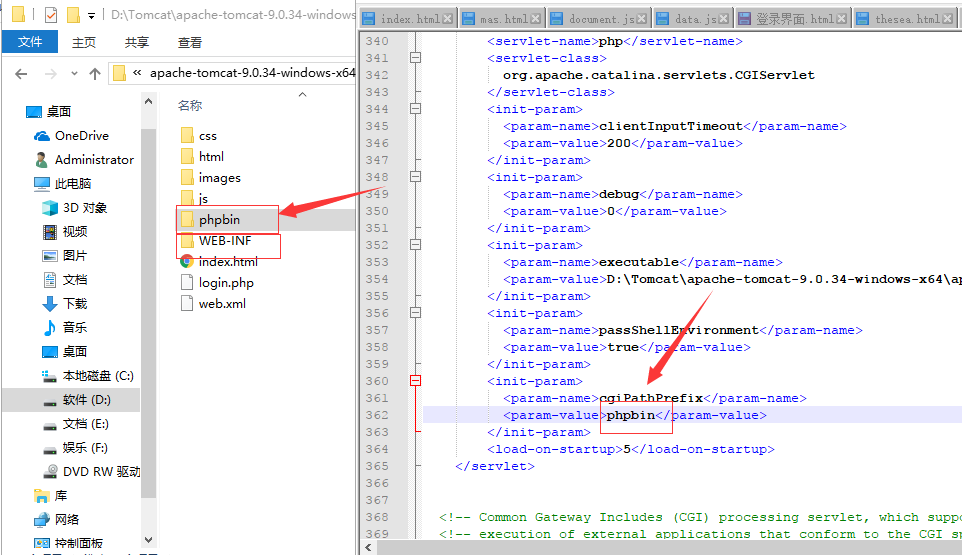Go back using the Explorer back arrow
The width and height of the screenshot is (962, 555).
click(21, 74)
